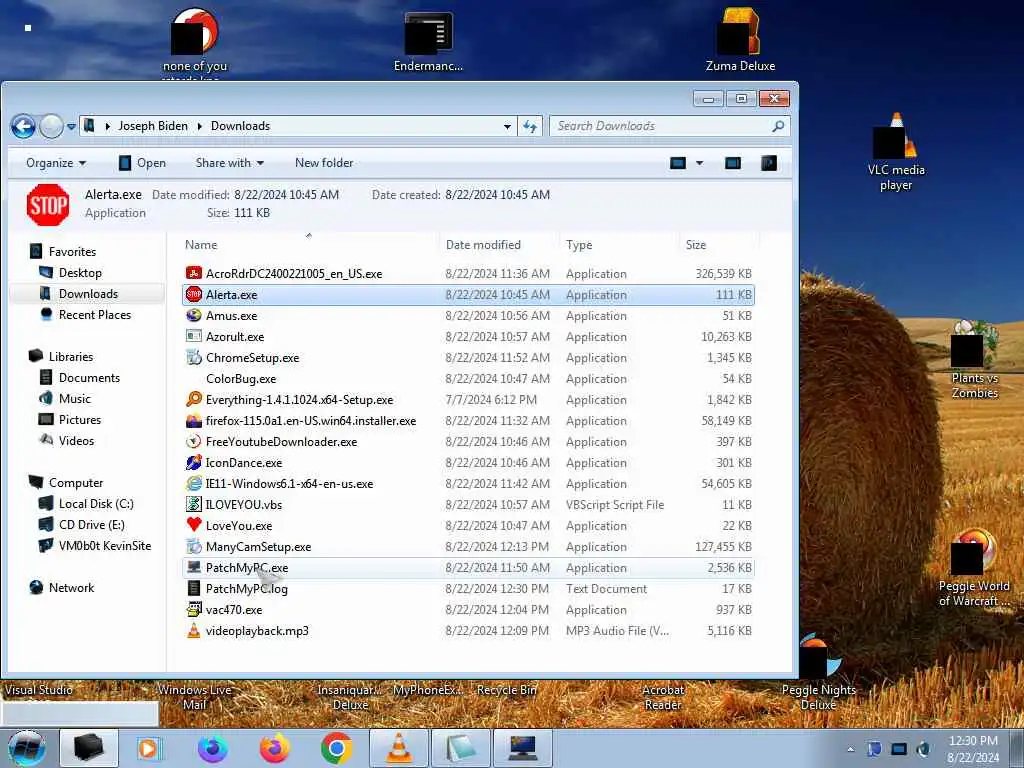
Task: Click the help icon in toolbar
Action: (x=769, y=163)
